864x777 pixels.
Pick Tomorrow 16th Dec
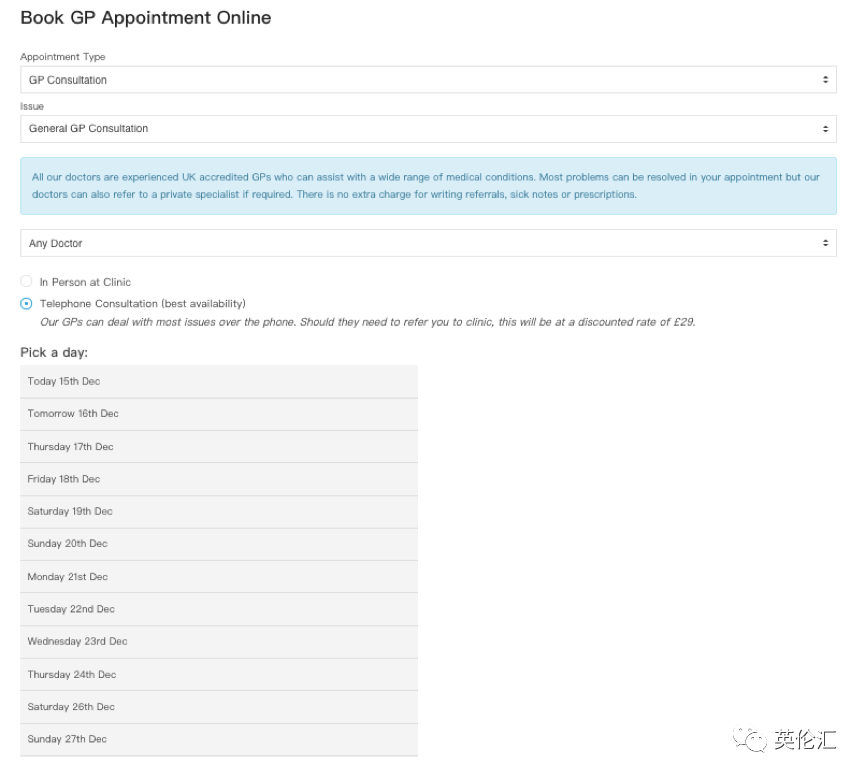tap(219, 414)
